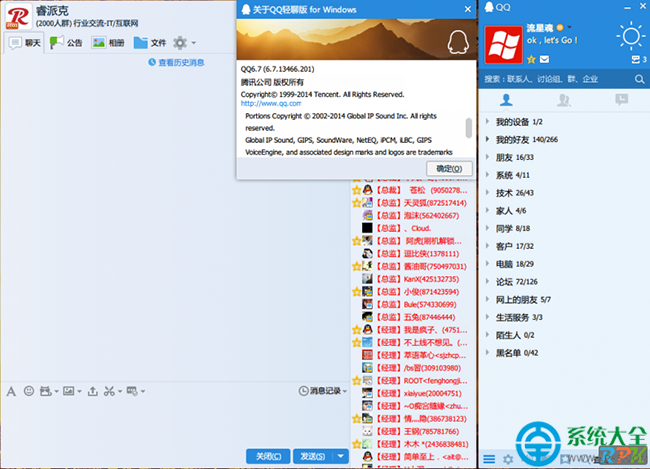This screenshot has height=469, width=650.
Task: Switch to the 相册 album tab
Action: (x=108, y=43)
